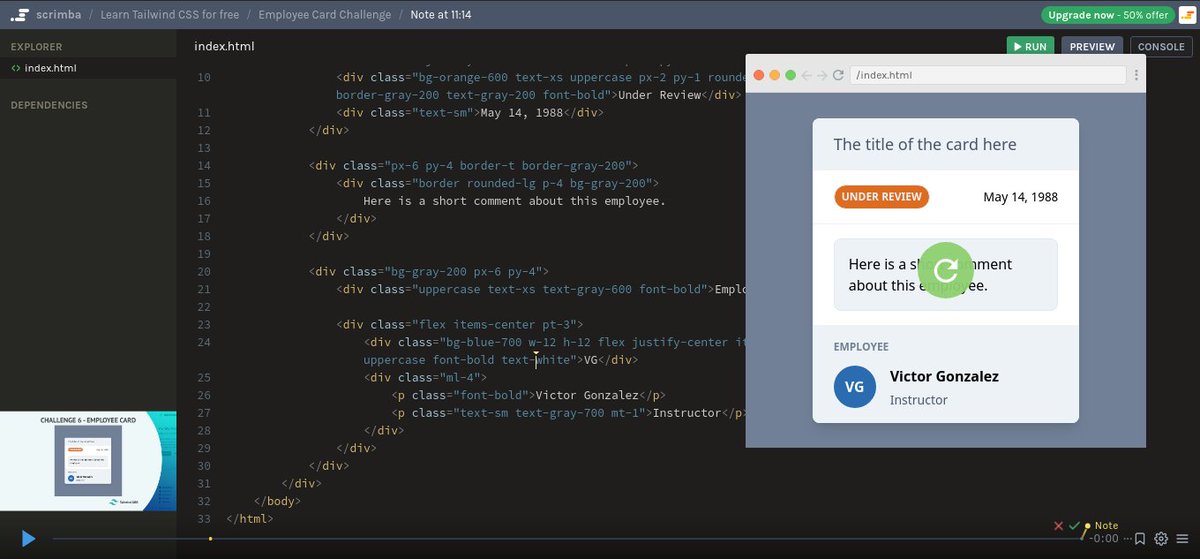Go to Learn Tailwind CSS for free breadcrumb
1200x559 pixels.
tap(171, 15)
